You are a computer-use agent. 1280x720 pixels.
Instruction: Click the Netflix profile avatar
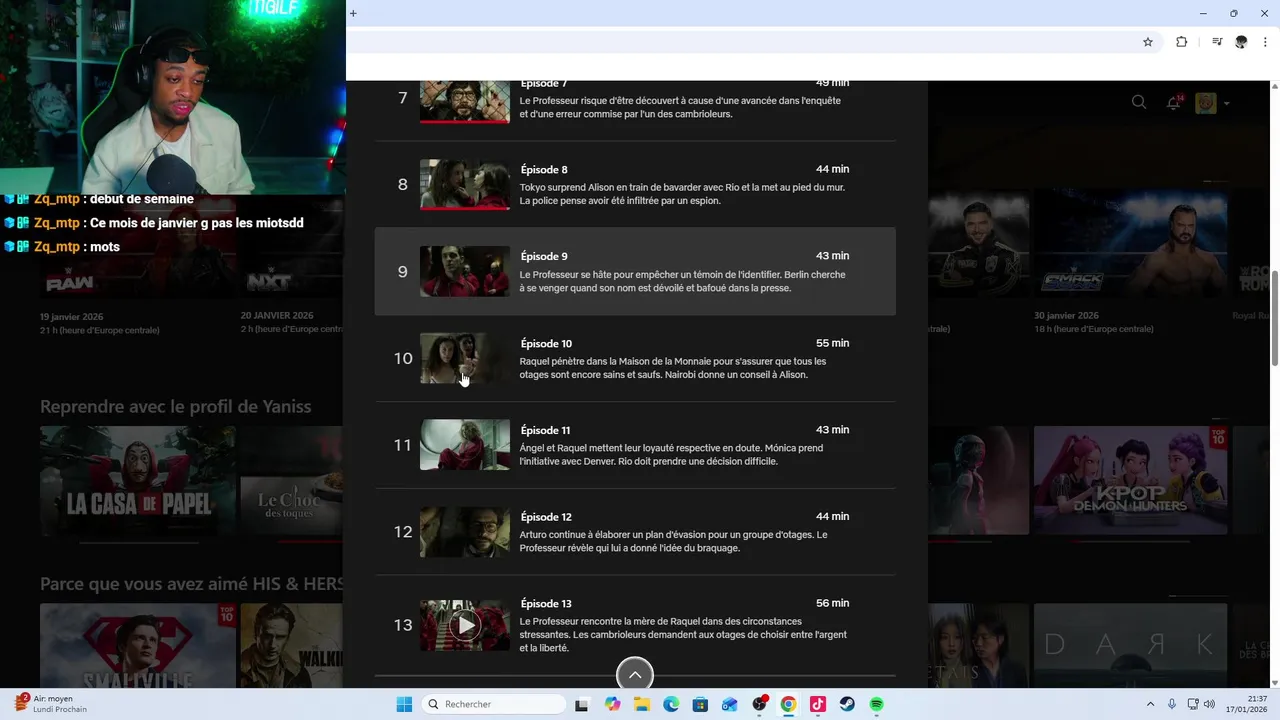[x=1206, y=102]
